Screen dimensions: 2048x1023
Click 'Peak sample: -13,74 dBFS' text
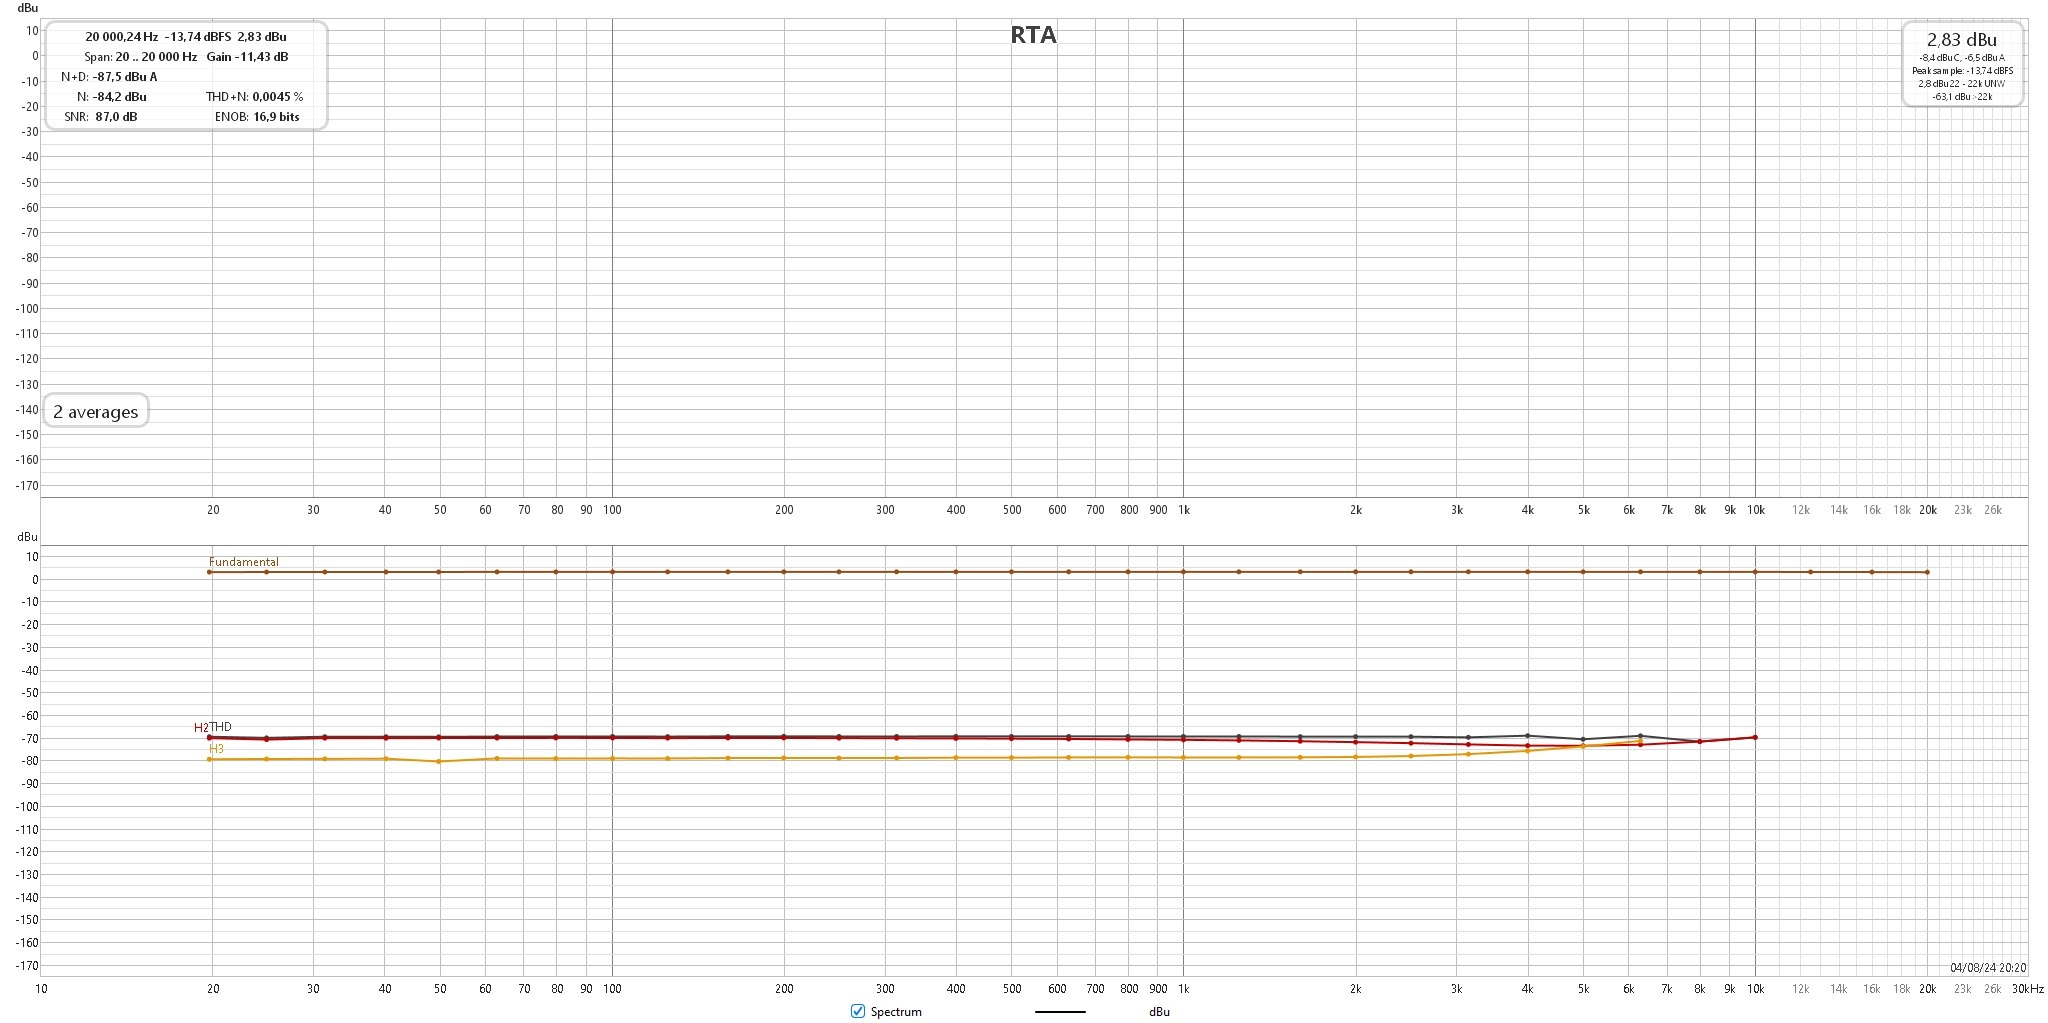[x=1962, y=71]
